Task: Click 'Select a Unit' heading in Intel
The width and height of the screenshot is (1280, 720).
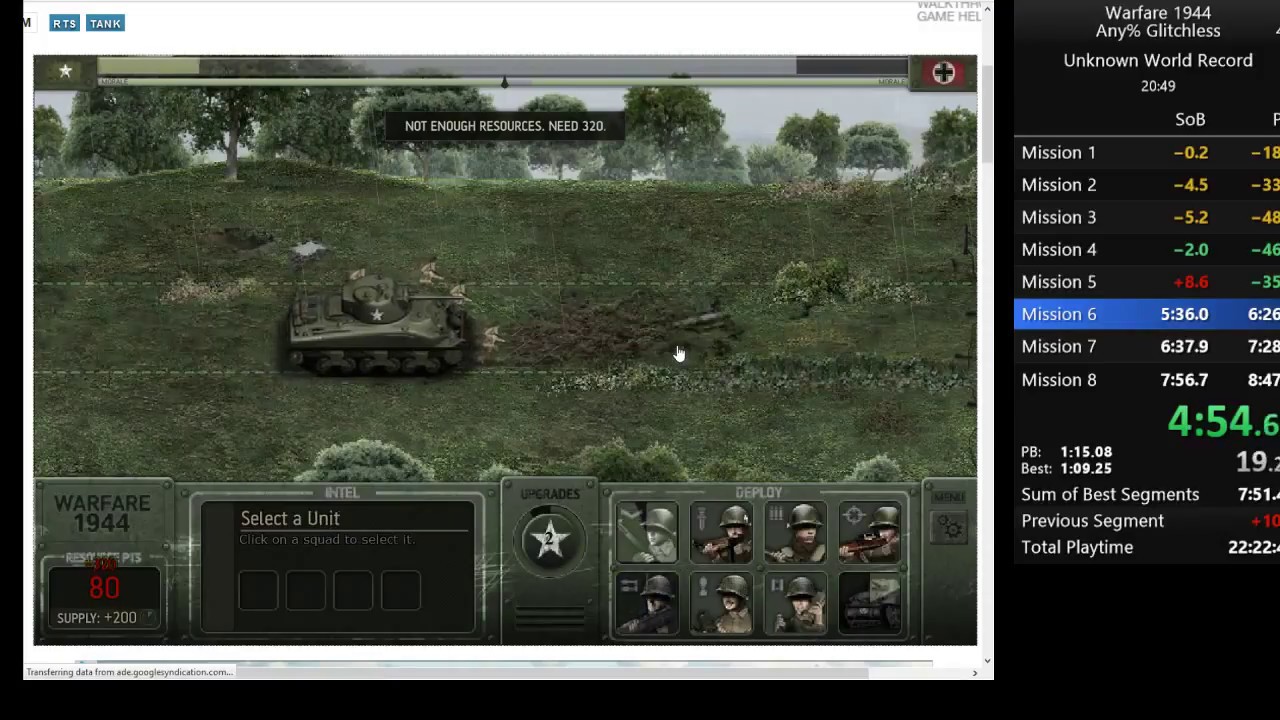Action: point(290,518)
